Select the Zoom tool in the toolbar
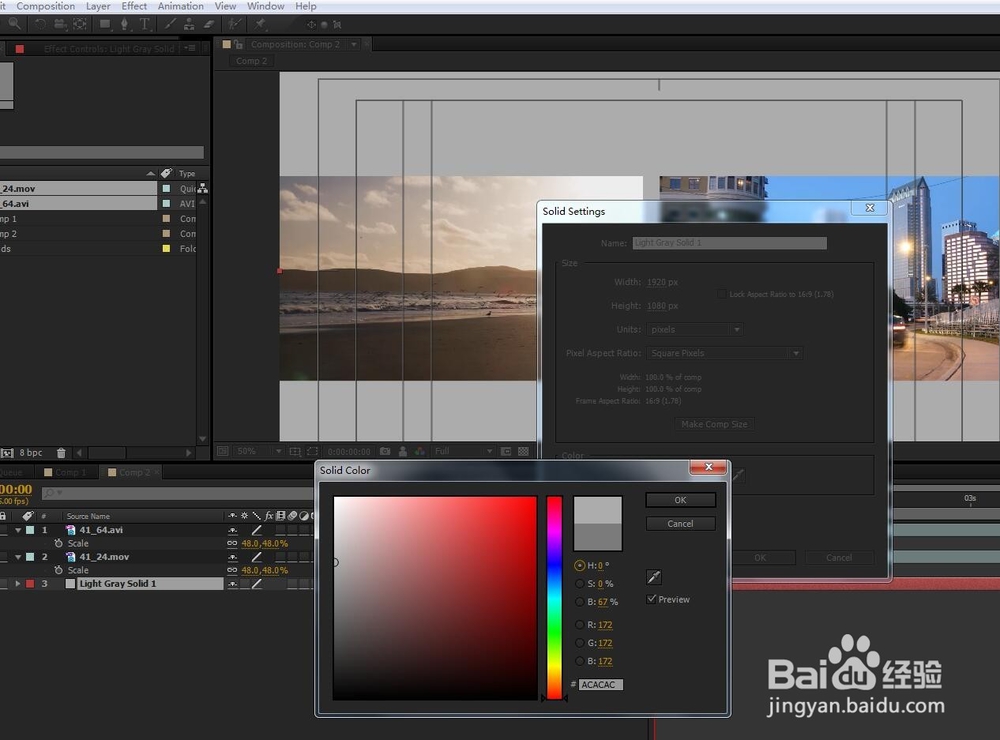 click(x=14, y=24)
